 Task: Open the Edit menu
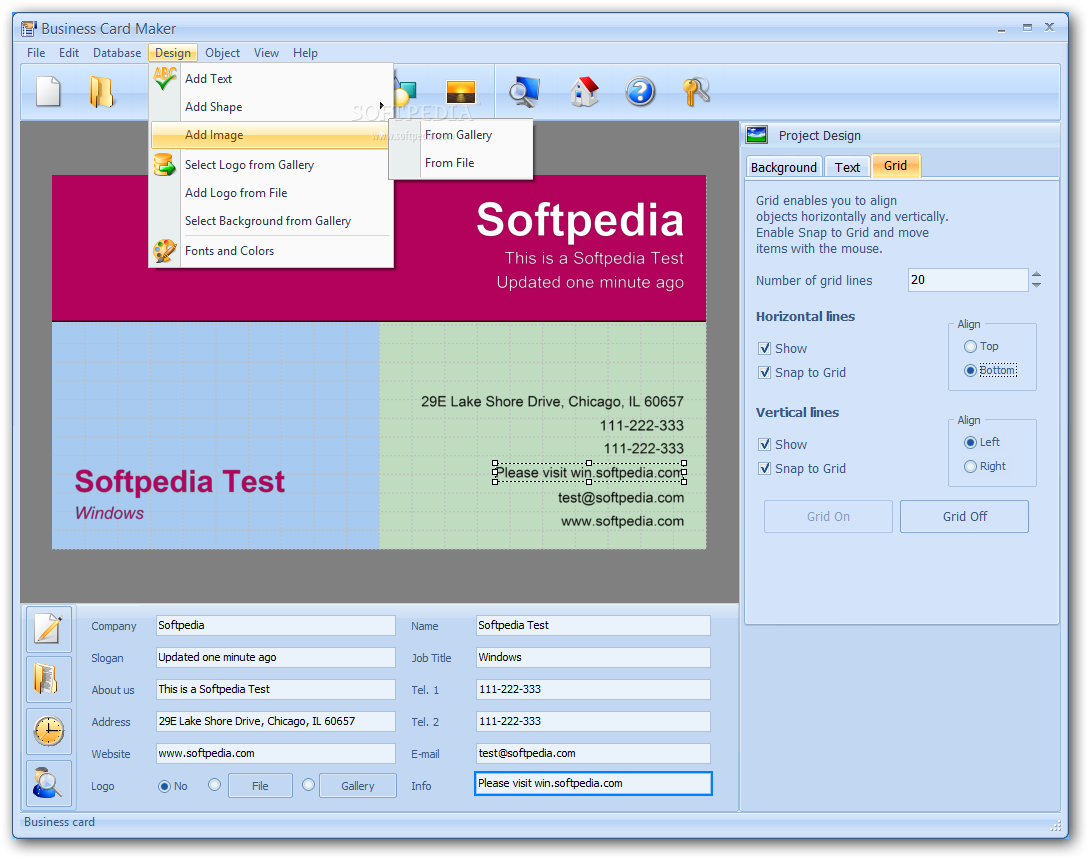click(69, 53)
